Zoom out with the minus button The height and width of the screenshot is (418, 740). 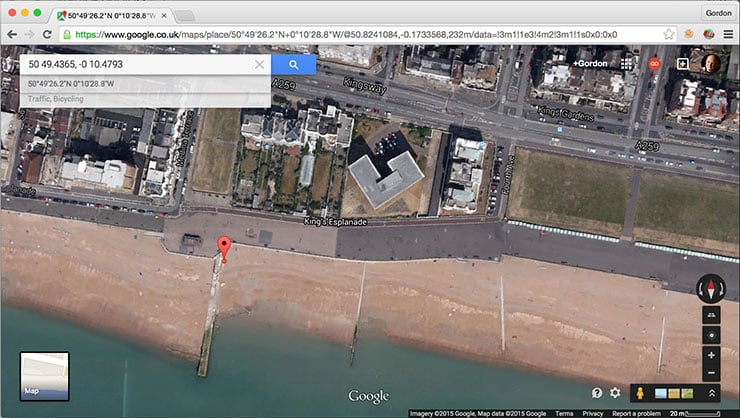pos(711,372)
